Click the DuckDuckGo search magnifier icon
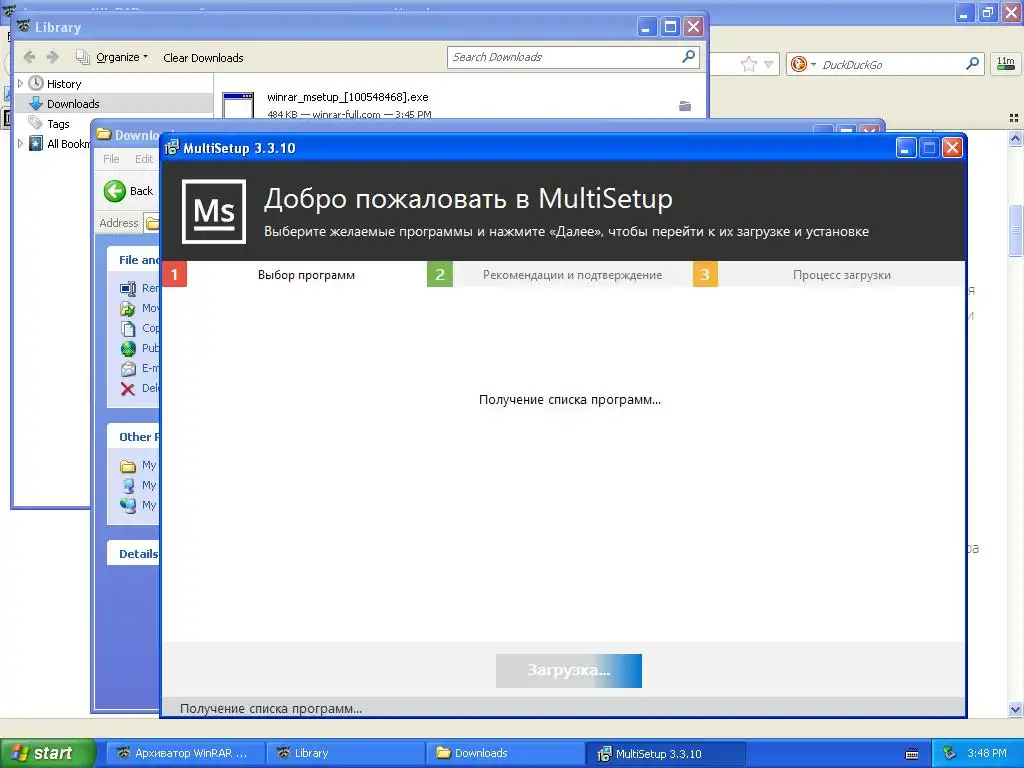The image size is (1024, 768). [972, 63]
